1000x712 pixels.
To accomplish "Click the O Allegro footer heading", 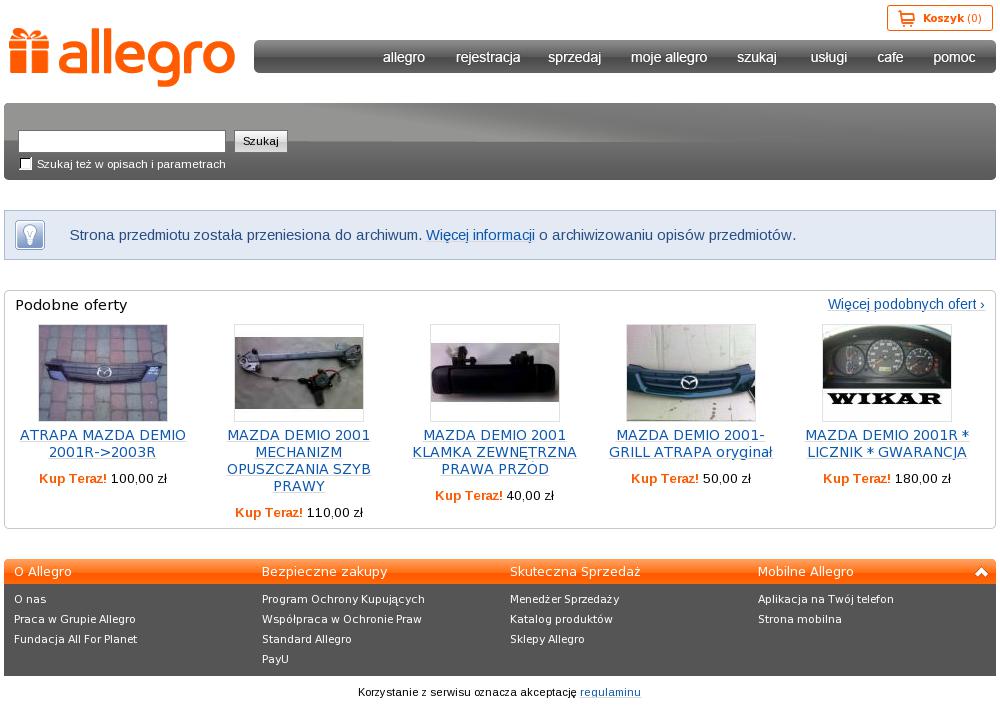I will [43, 572].
